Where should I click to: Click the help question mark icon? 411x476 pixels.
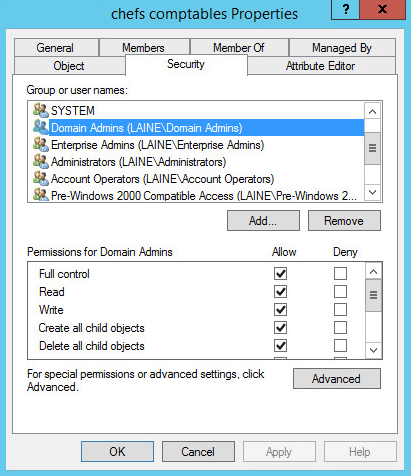point(346,9)
